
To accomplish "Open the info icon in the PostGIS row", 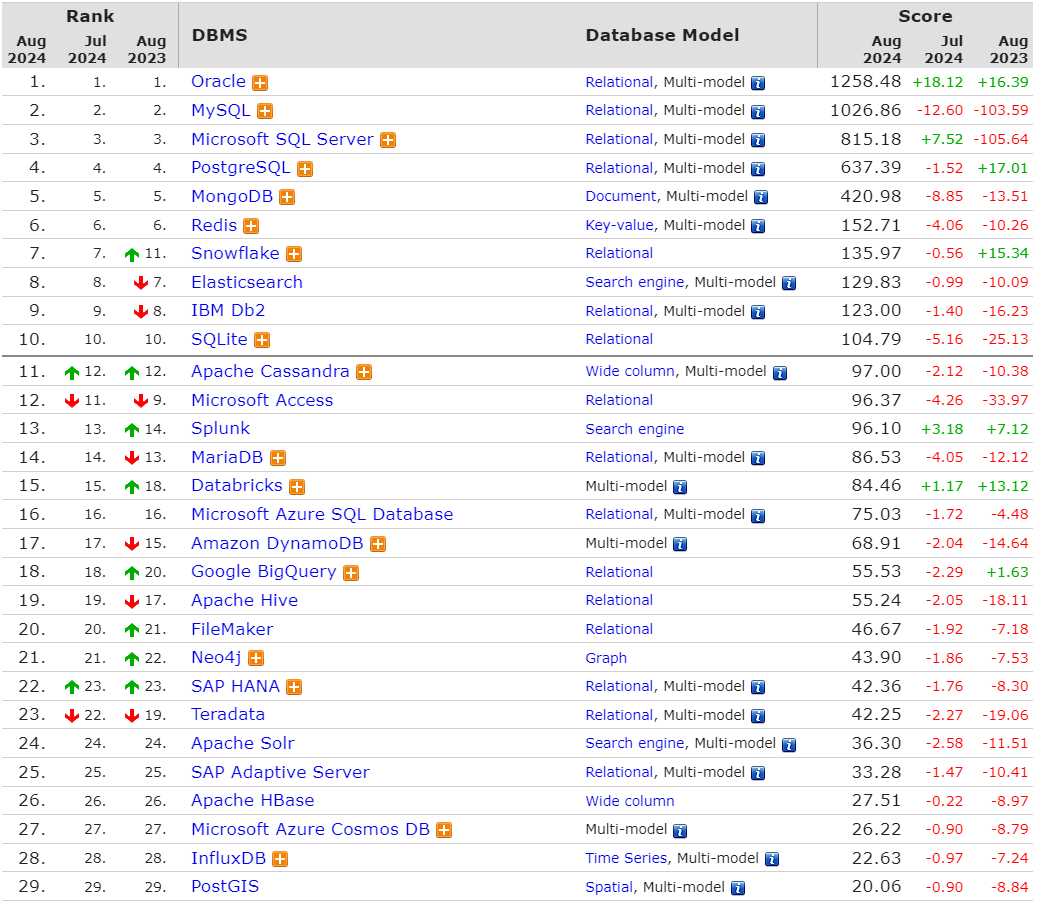I will coord(738,888).
